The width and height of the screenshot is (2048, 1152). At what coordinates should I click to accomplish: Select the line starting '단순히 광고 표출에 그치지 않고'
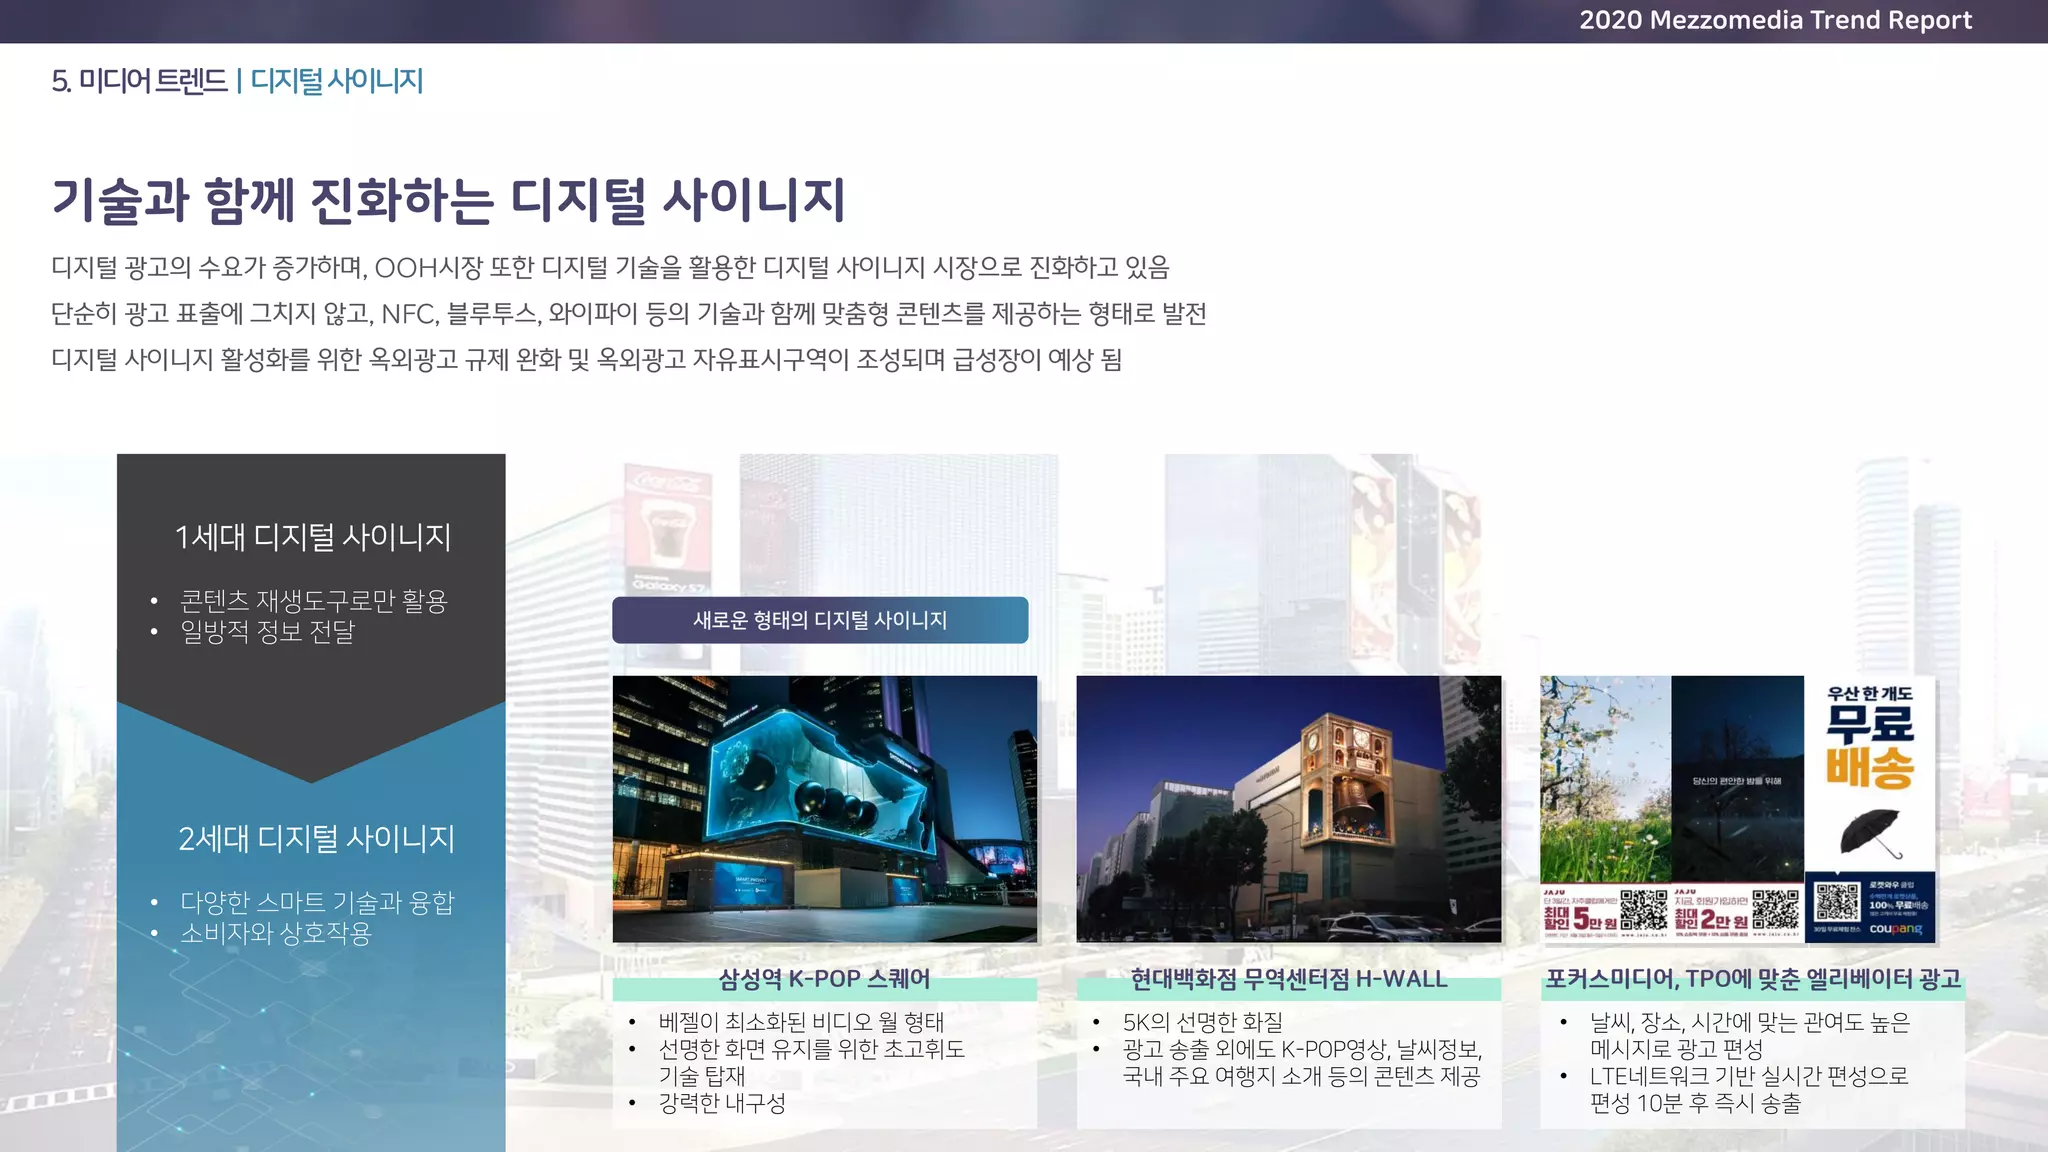pos(629,314)
